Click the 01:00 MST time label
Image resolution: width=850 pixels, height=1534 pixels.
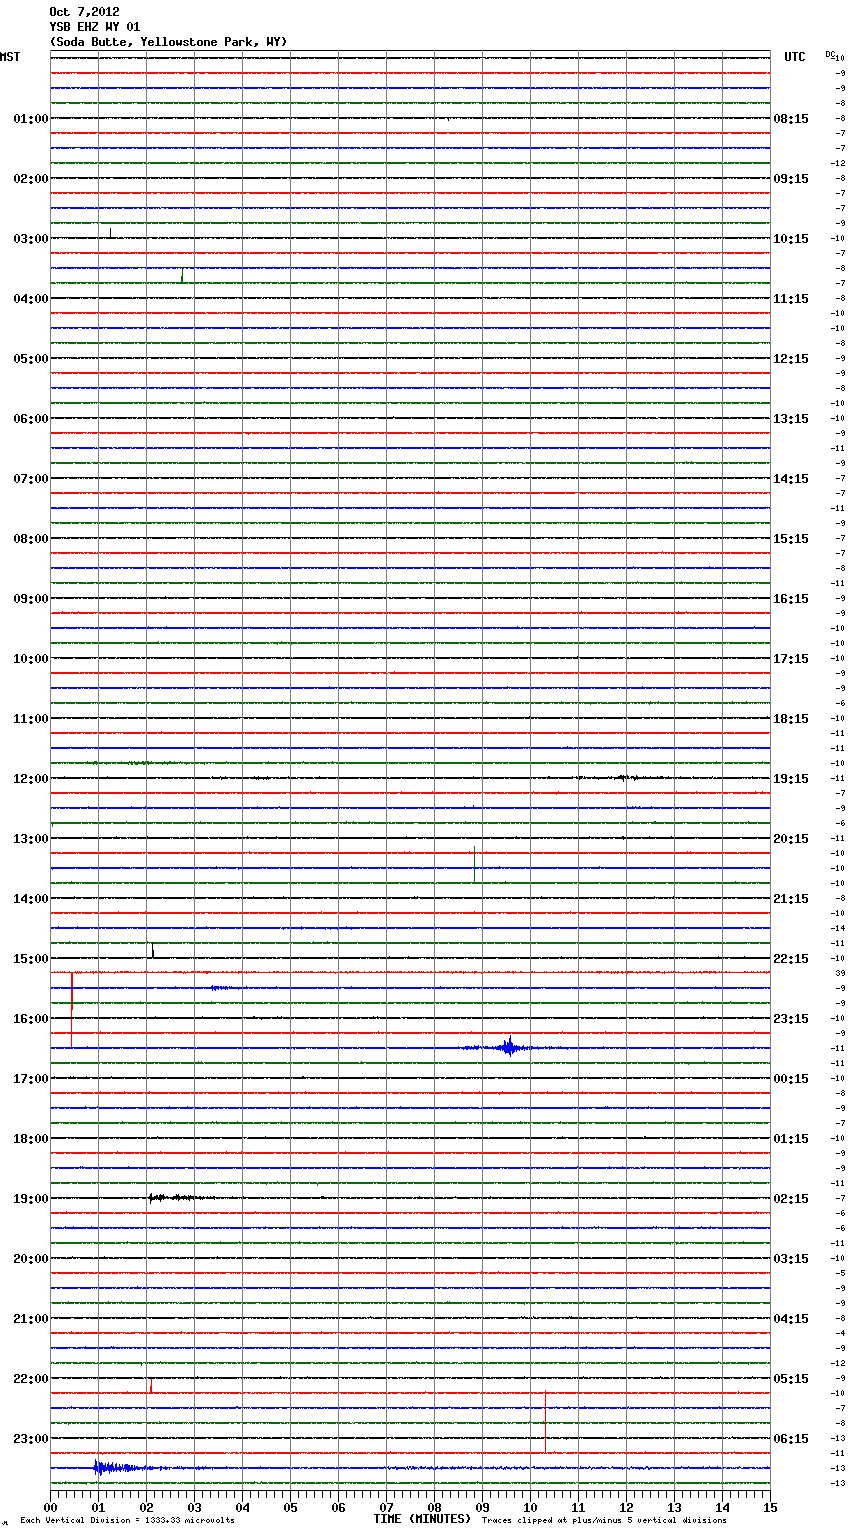point(31,118)
